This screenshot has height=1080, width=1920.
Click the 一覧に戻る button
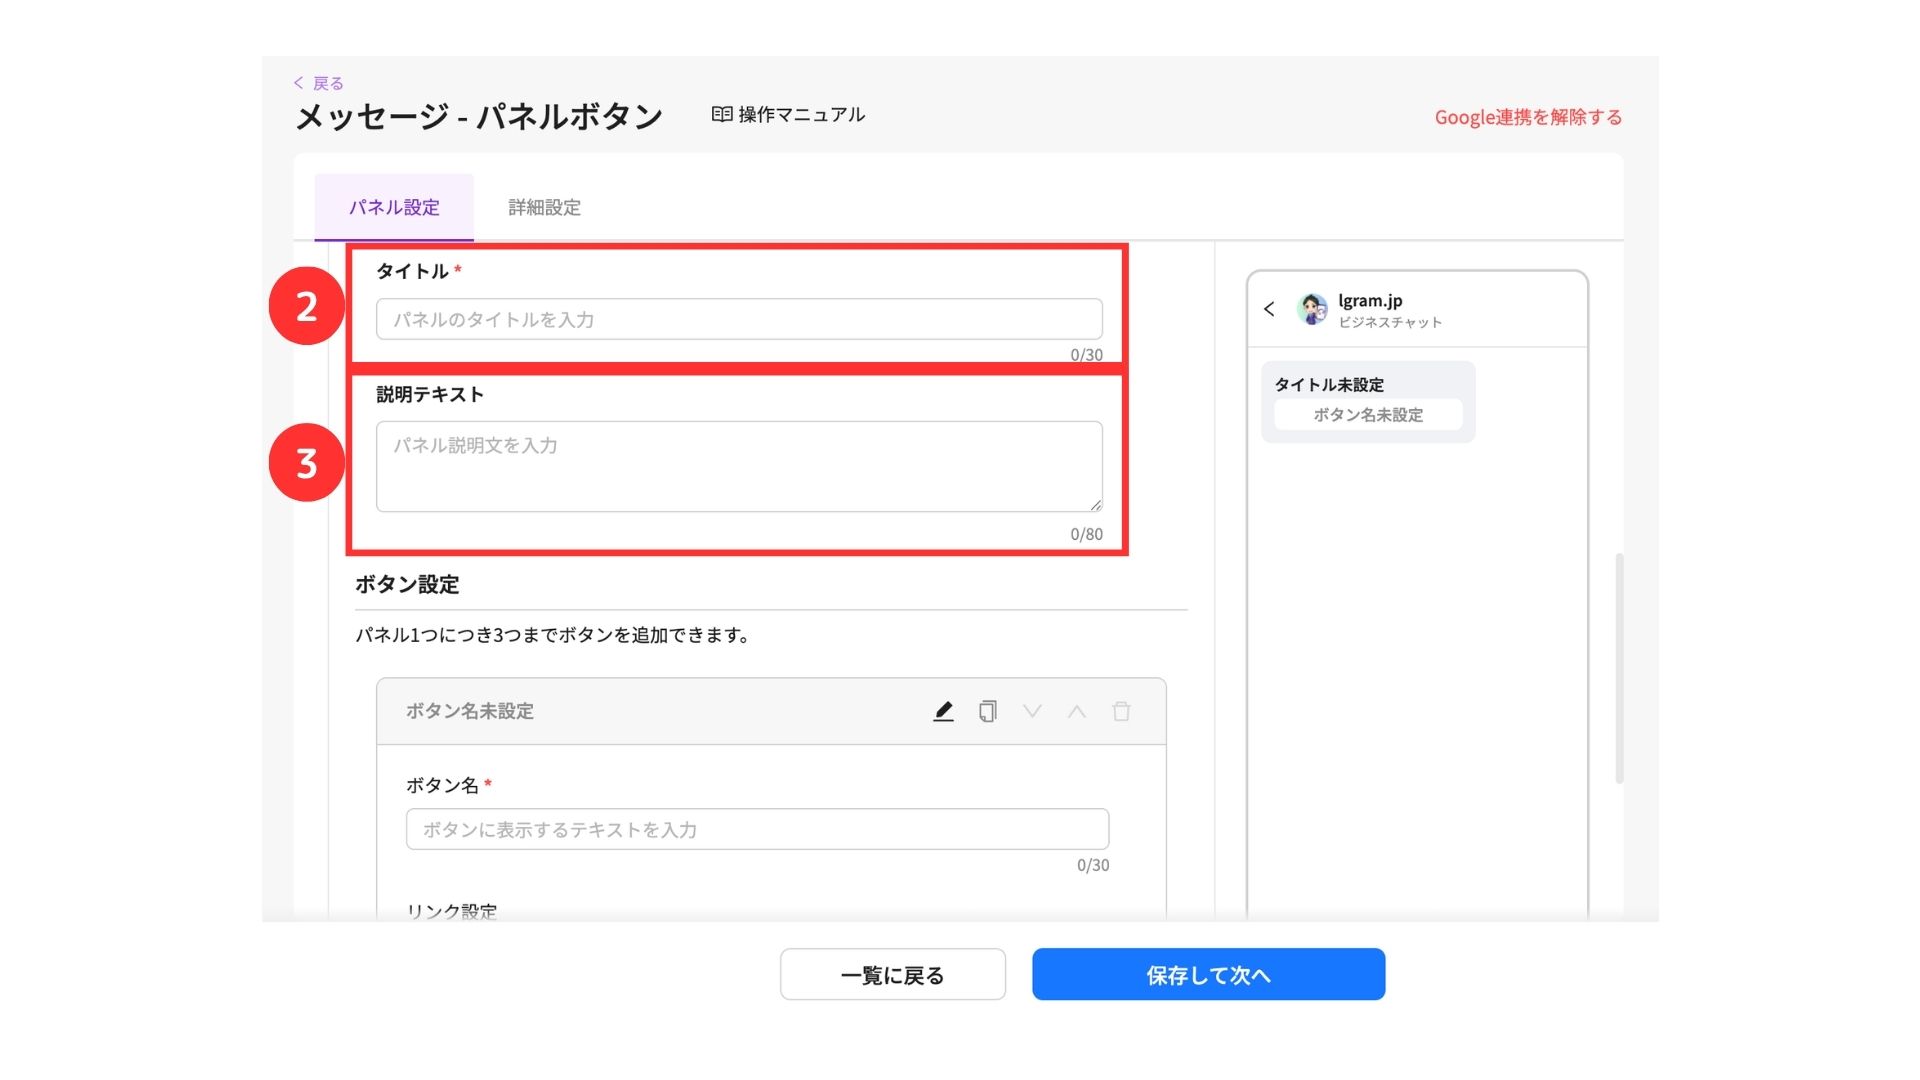[x=892, y=974]
